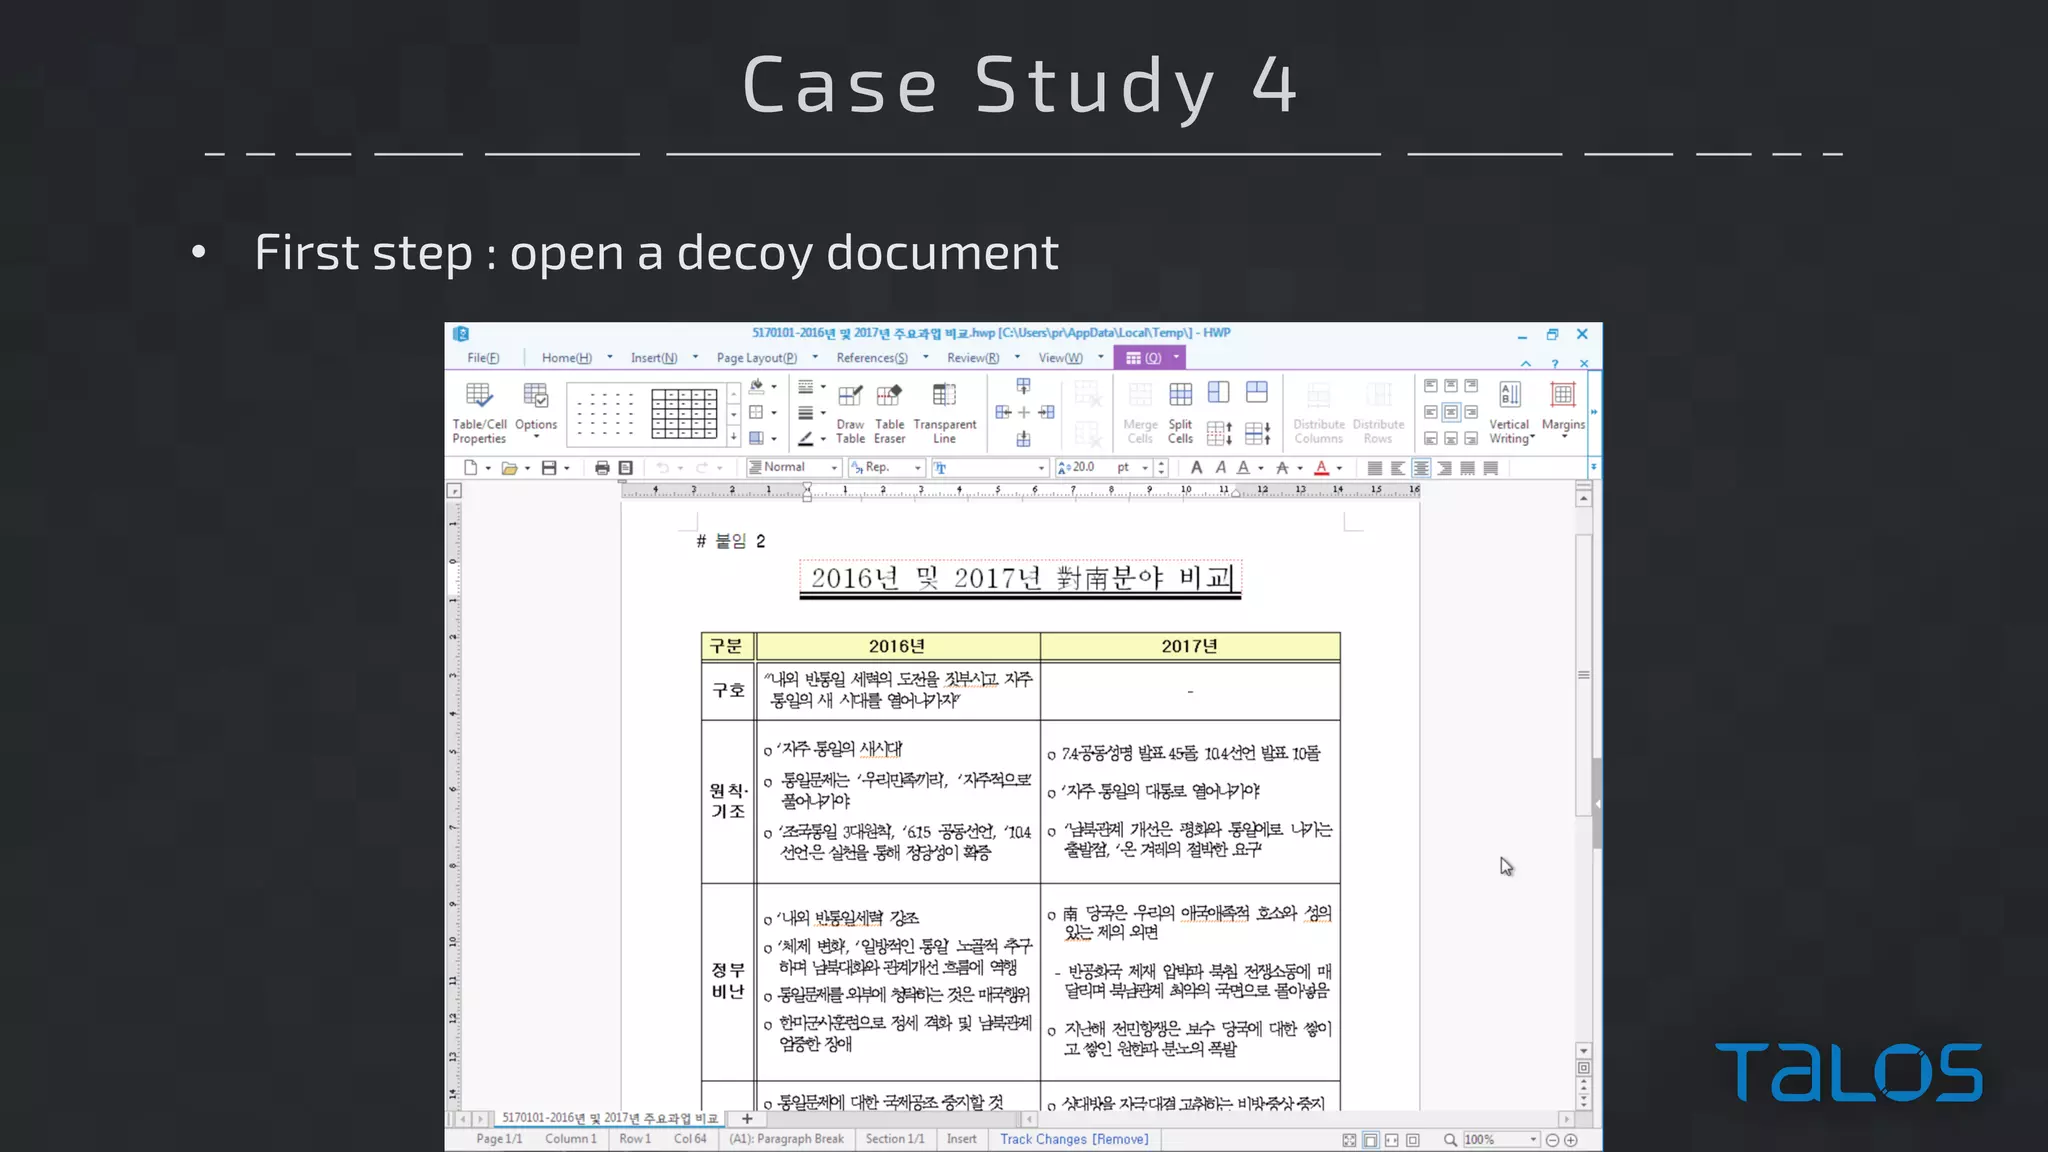
Task: Click the Open folder icon
Action: point(509,467)
